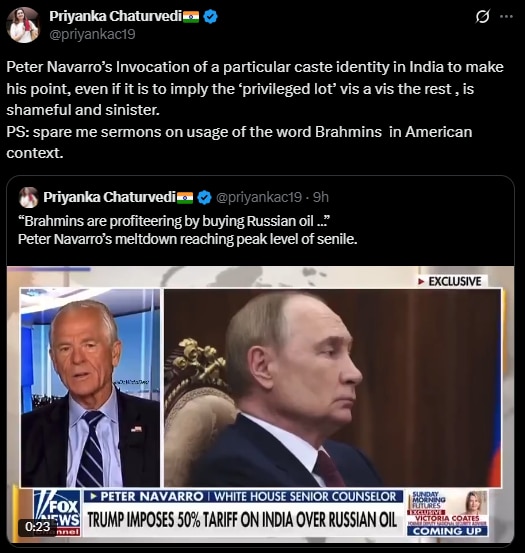Click the Coming Up Victoria Coates panel
The width and height of the screenshot is (525, 553).
(x=447, y=513)
